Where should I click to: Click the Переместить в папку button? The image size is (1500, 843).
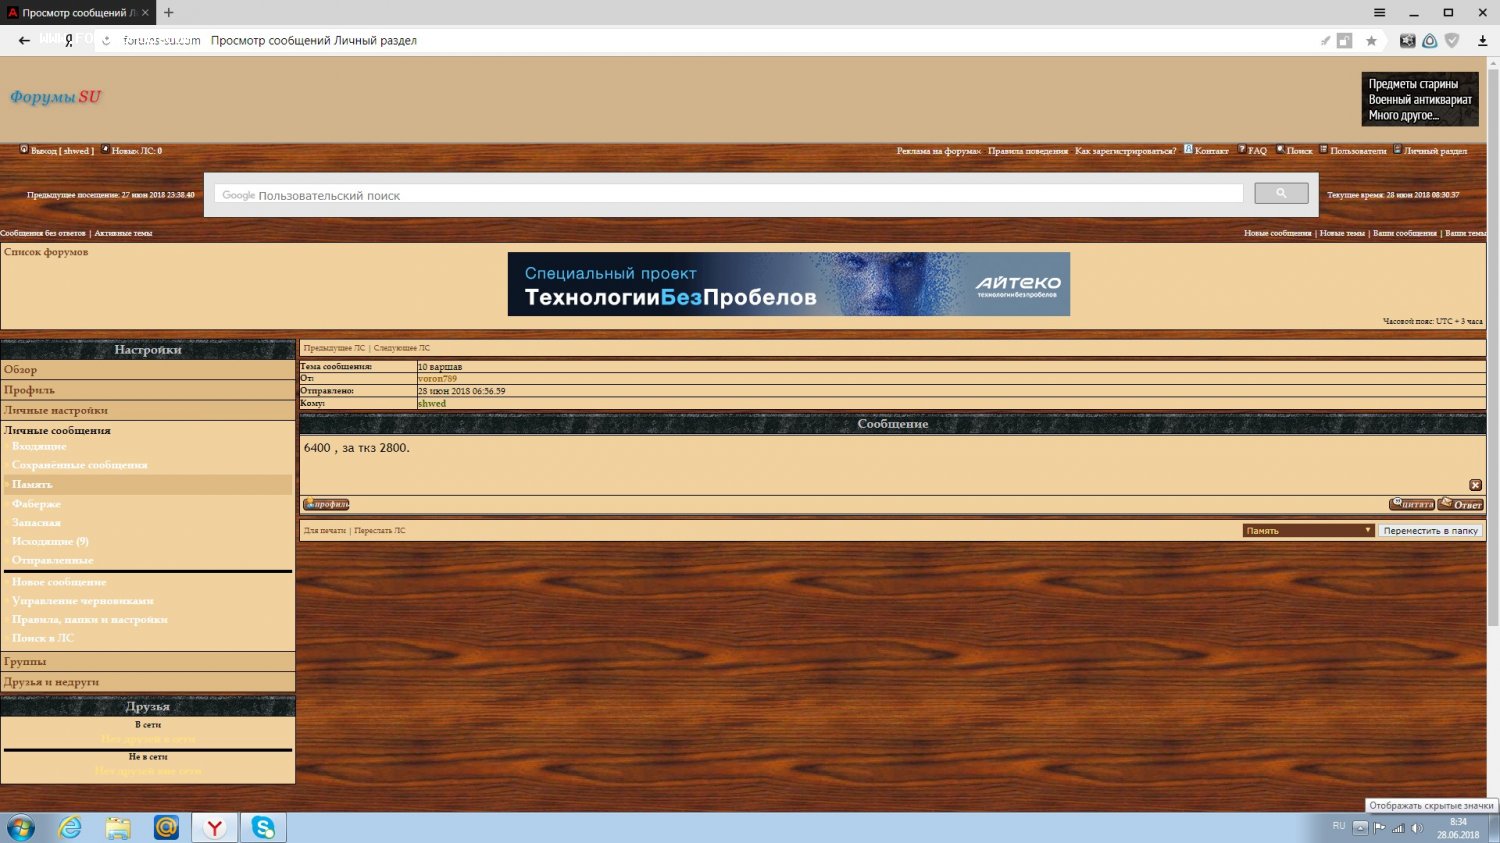point(1430,530)
